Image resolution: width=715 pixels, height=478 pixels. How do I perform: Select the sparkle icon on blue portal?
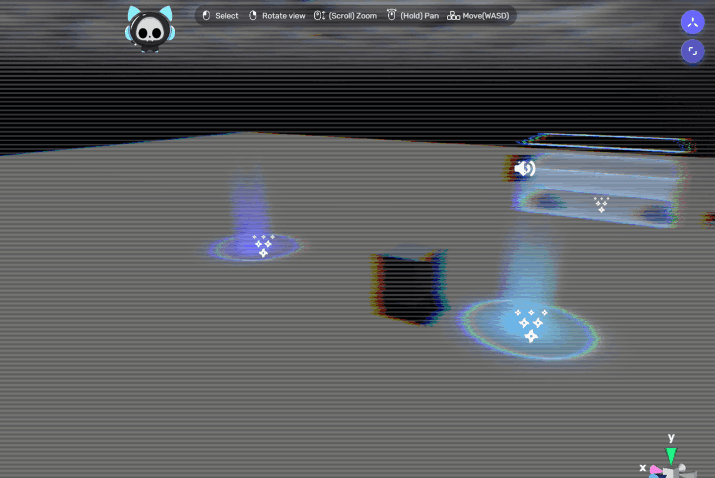pyautogui.click(x=530, y=324)
